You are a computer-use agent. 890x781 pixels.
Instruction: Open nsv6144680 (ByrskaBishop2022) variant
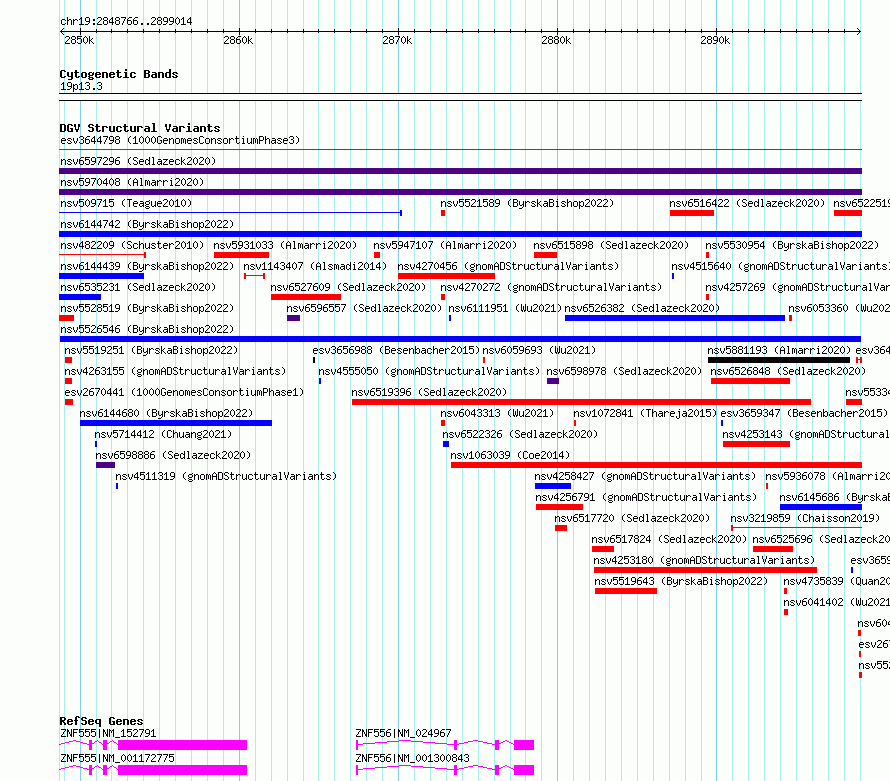[166, 413]
